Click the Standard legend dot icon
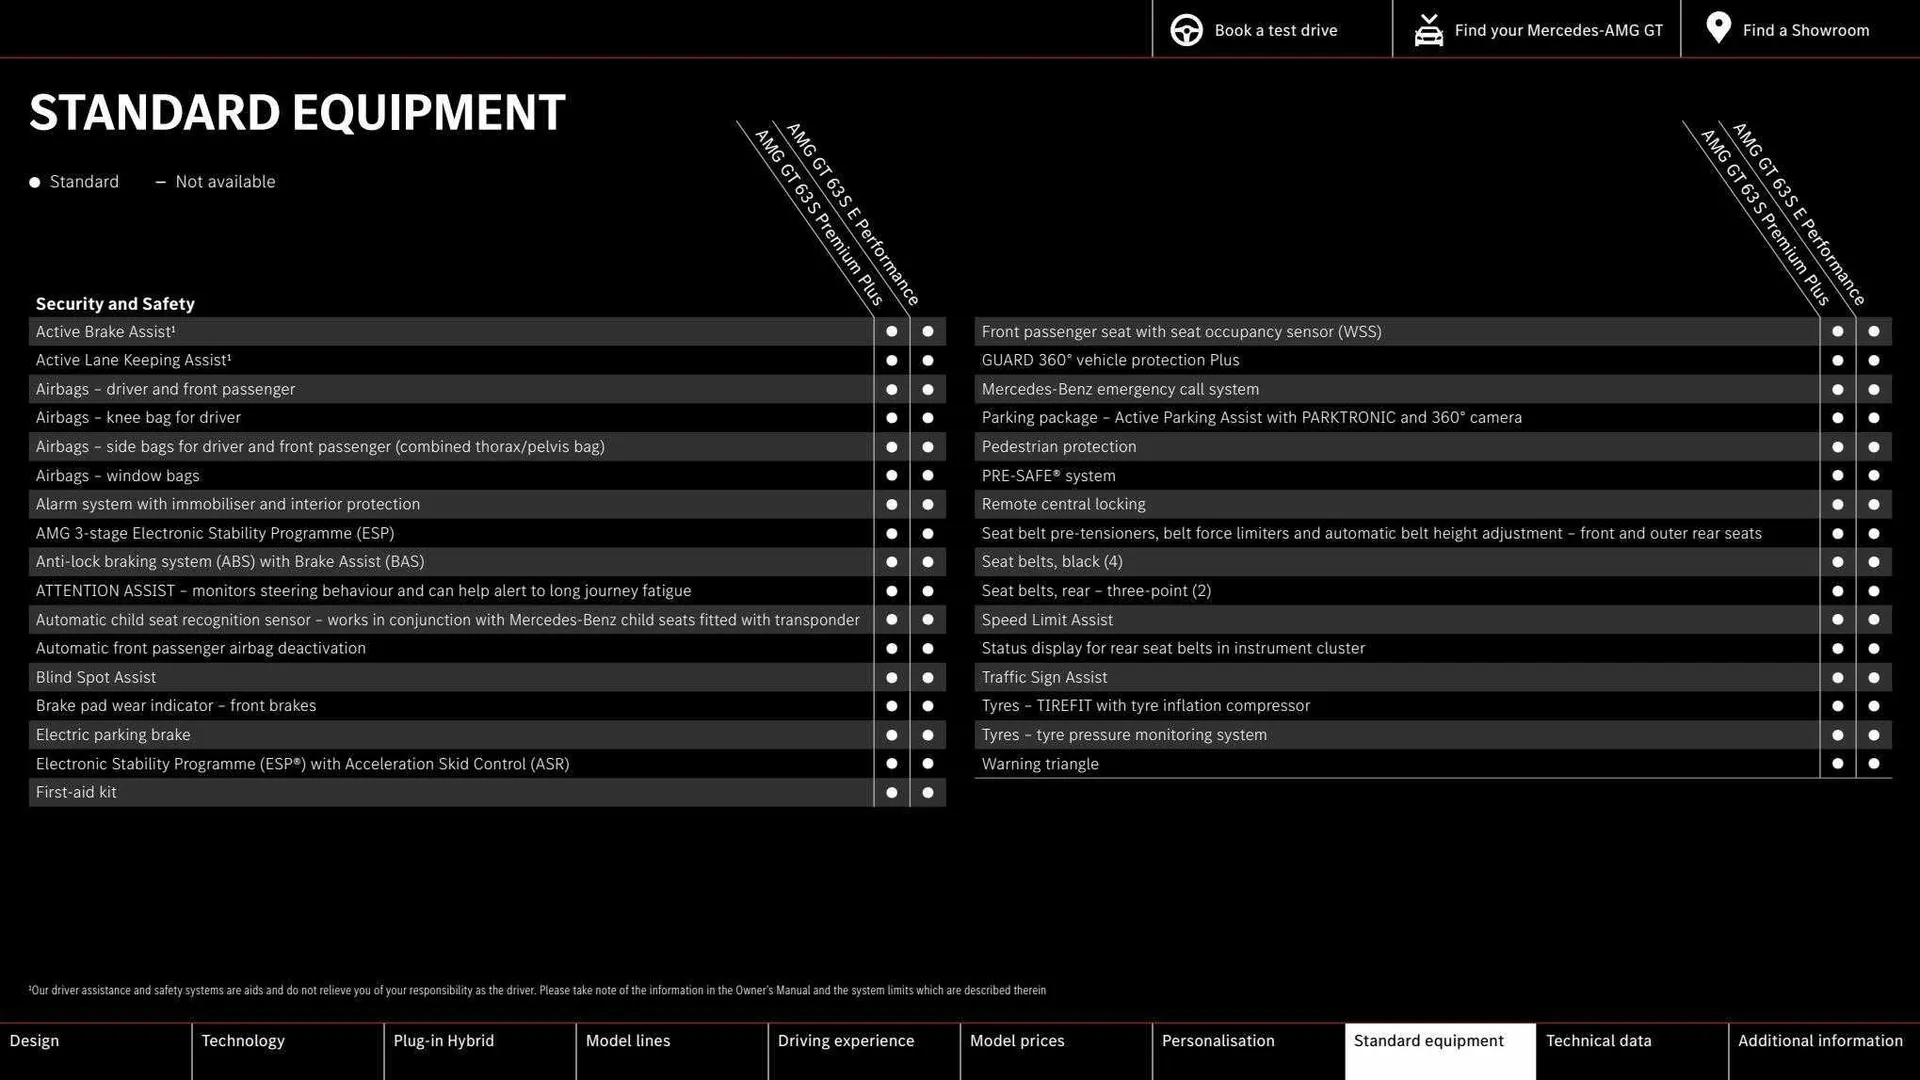Viewport: 1920px width, 1080px height. click(35, 182)
